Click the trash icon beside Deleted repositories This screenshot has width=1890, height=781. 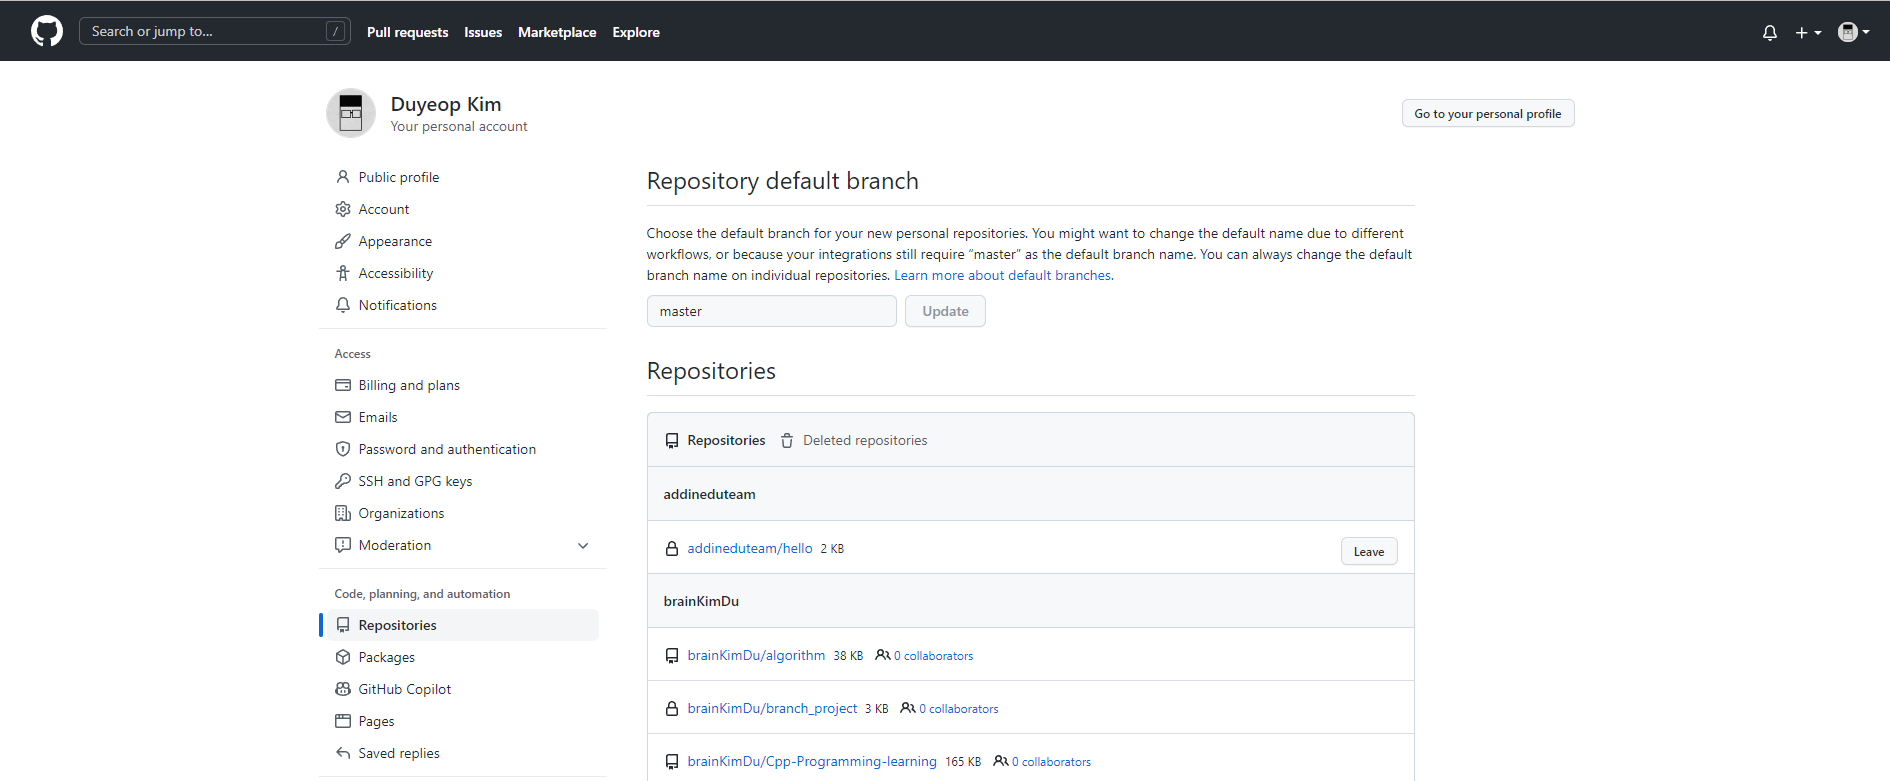click(787, 440)
